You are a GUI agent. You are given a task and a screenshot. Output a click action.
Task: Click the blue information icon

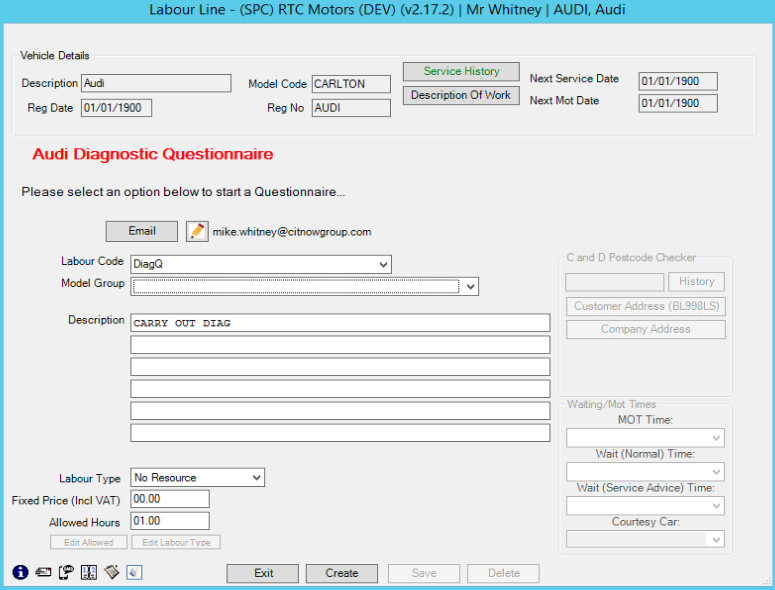(x=20, y=572)
